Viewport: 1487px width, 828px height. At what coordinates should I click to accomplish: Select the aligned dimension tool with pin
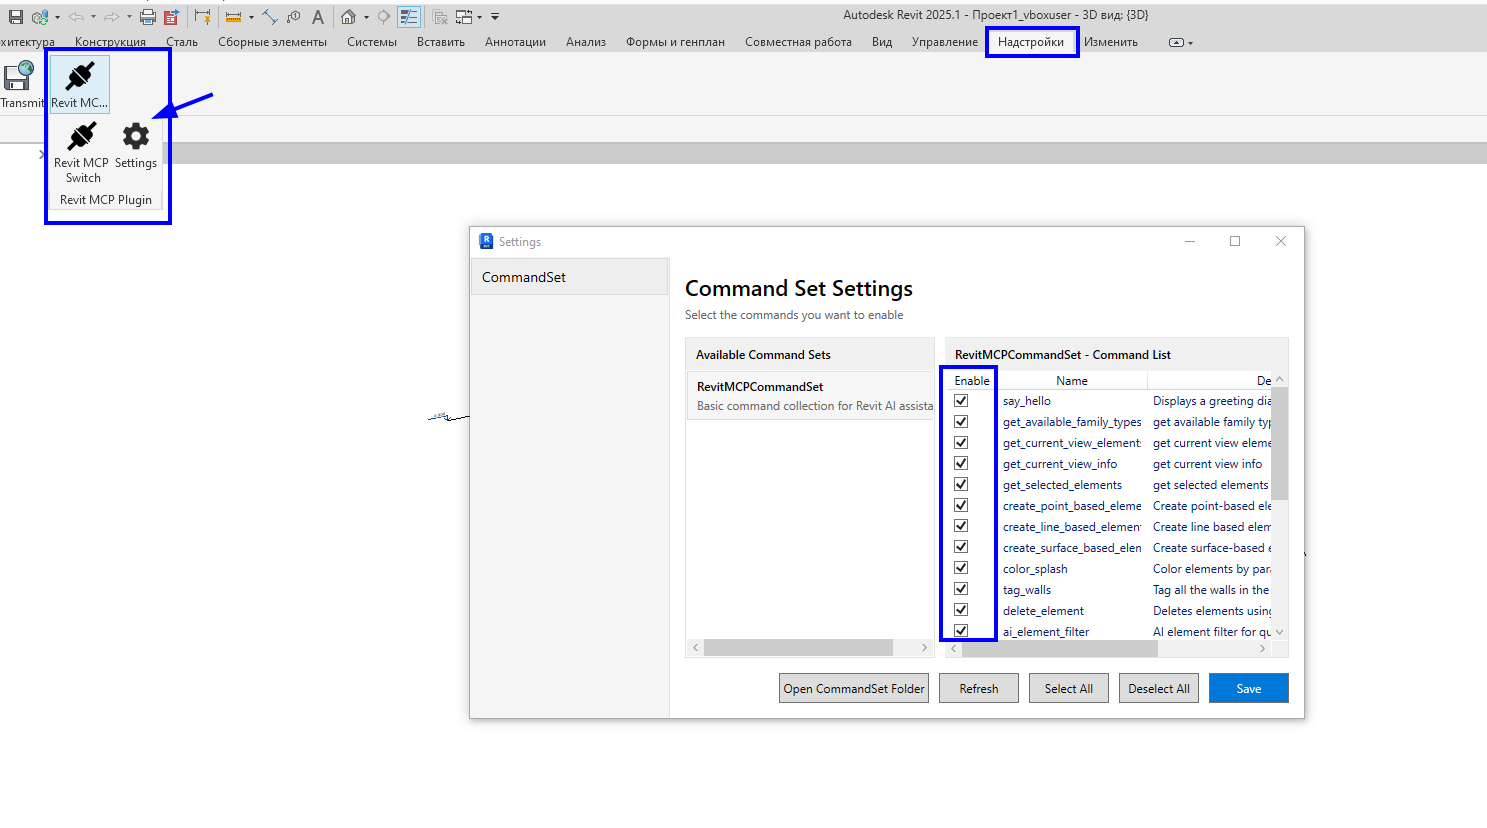tap(203, 17)
